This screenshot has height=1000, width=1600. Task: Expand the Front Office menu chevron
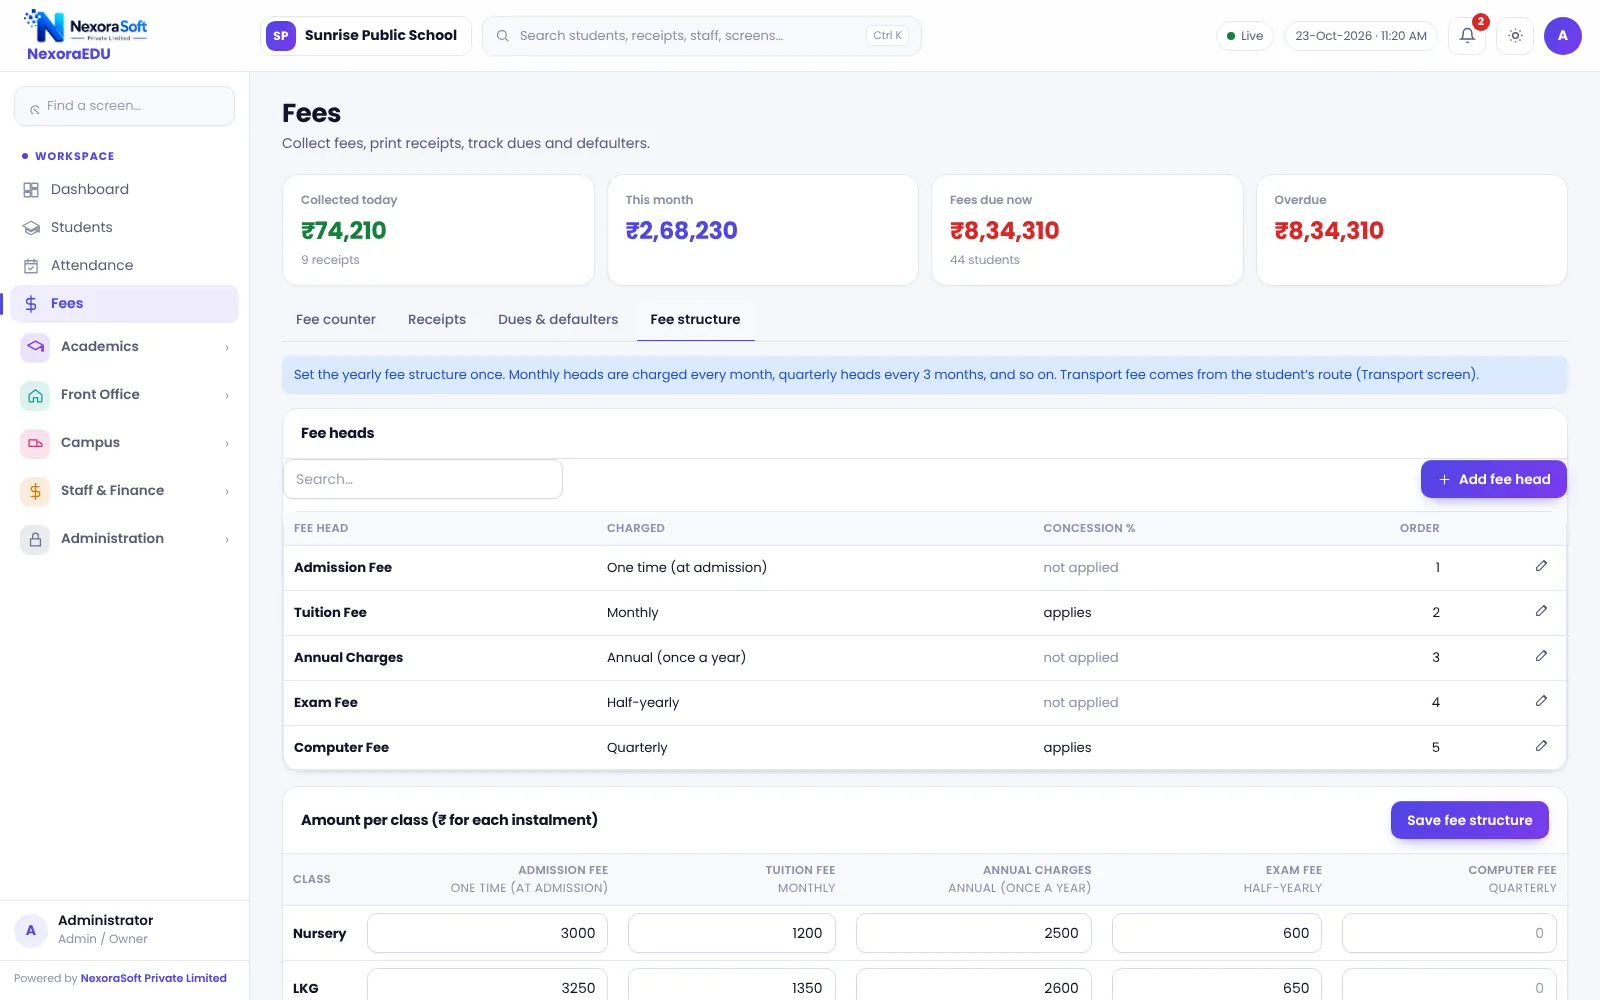[x=227, y=395]
